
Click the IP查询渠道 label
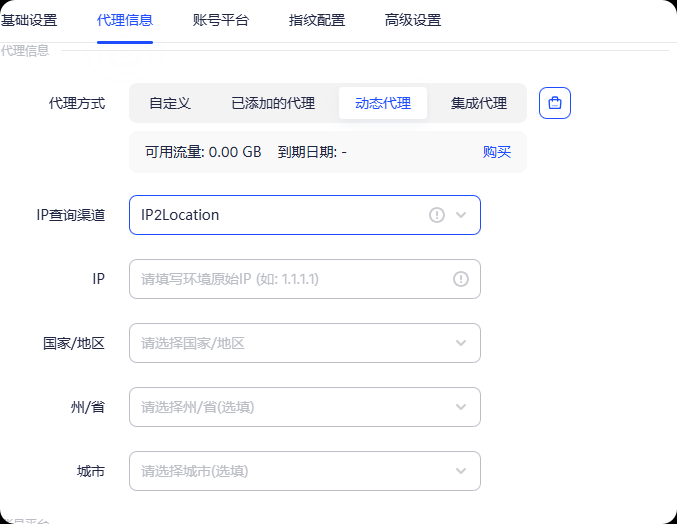coord(71,215)
